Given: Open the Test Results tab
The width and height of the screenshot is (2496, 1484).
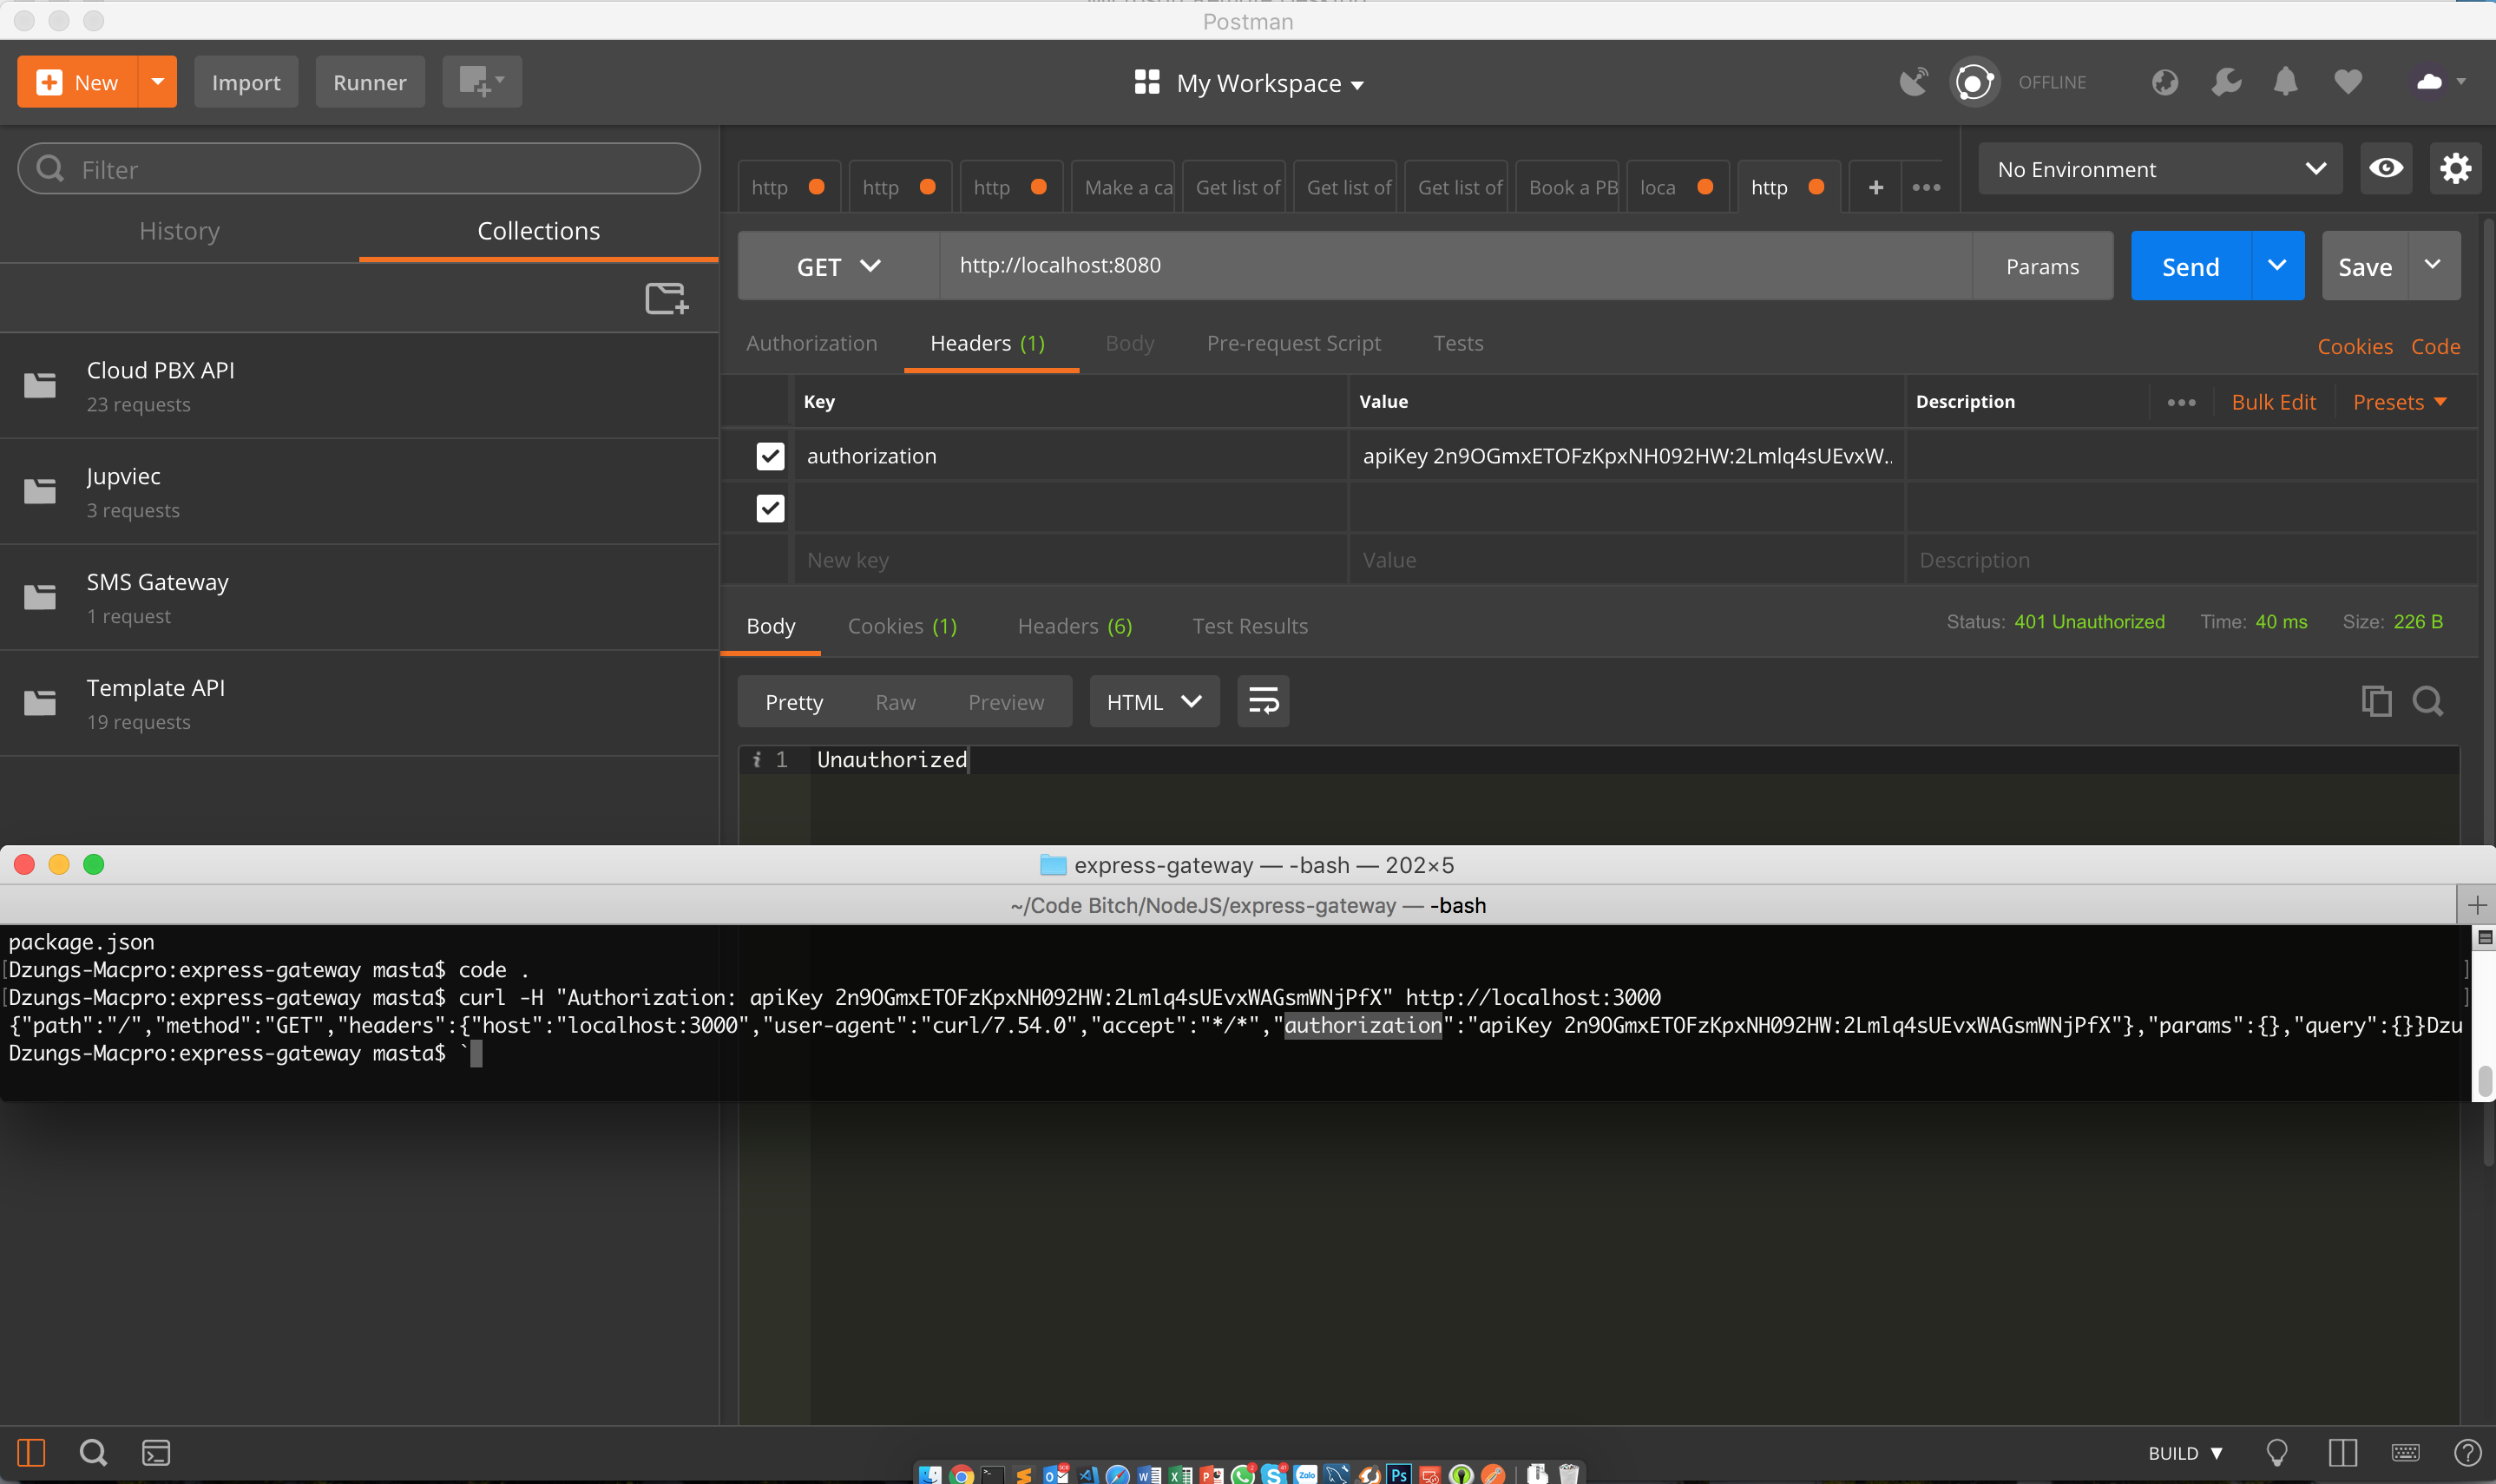Looking at the screenshot, I should [1249, 626].
